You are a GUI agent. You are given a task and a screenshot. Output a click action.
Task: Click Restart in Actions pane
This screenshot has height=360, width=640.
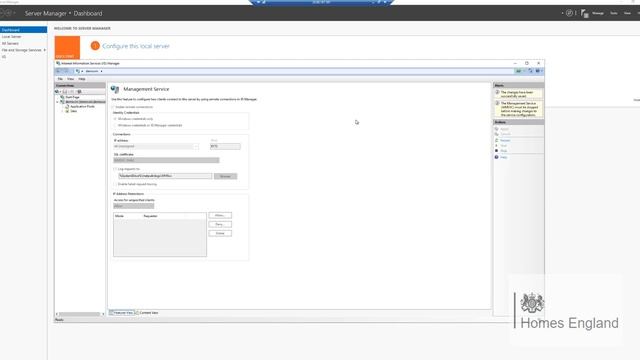[x=505, y=140]
